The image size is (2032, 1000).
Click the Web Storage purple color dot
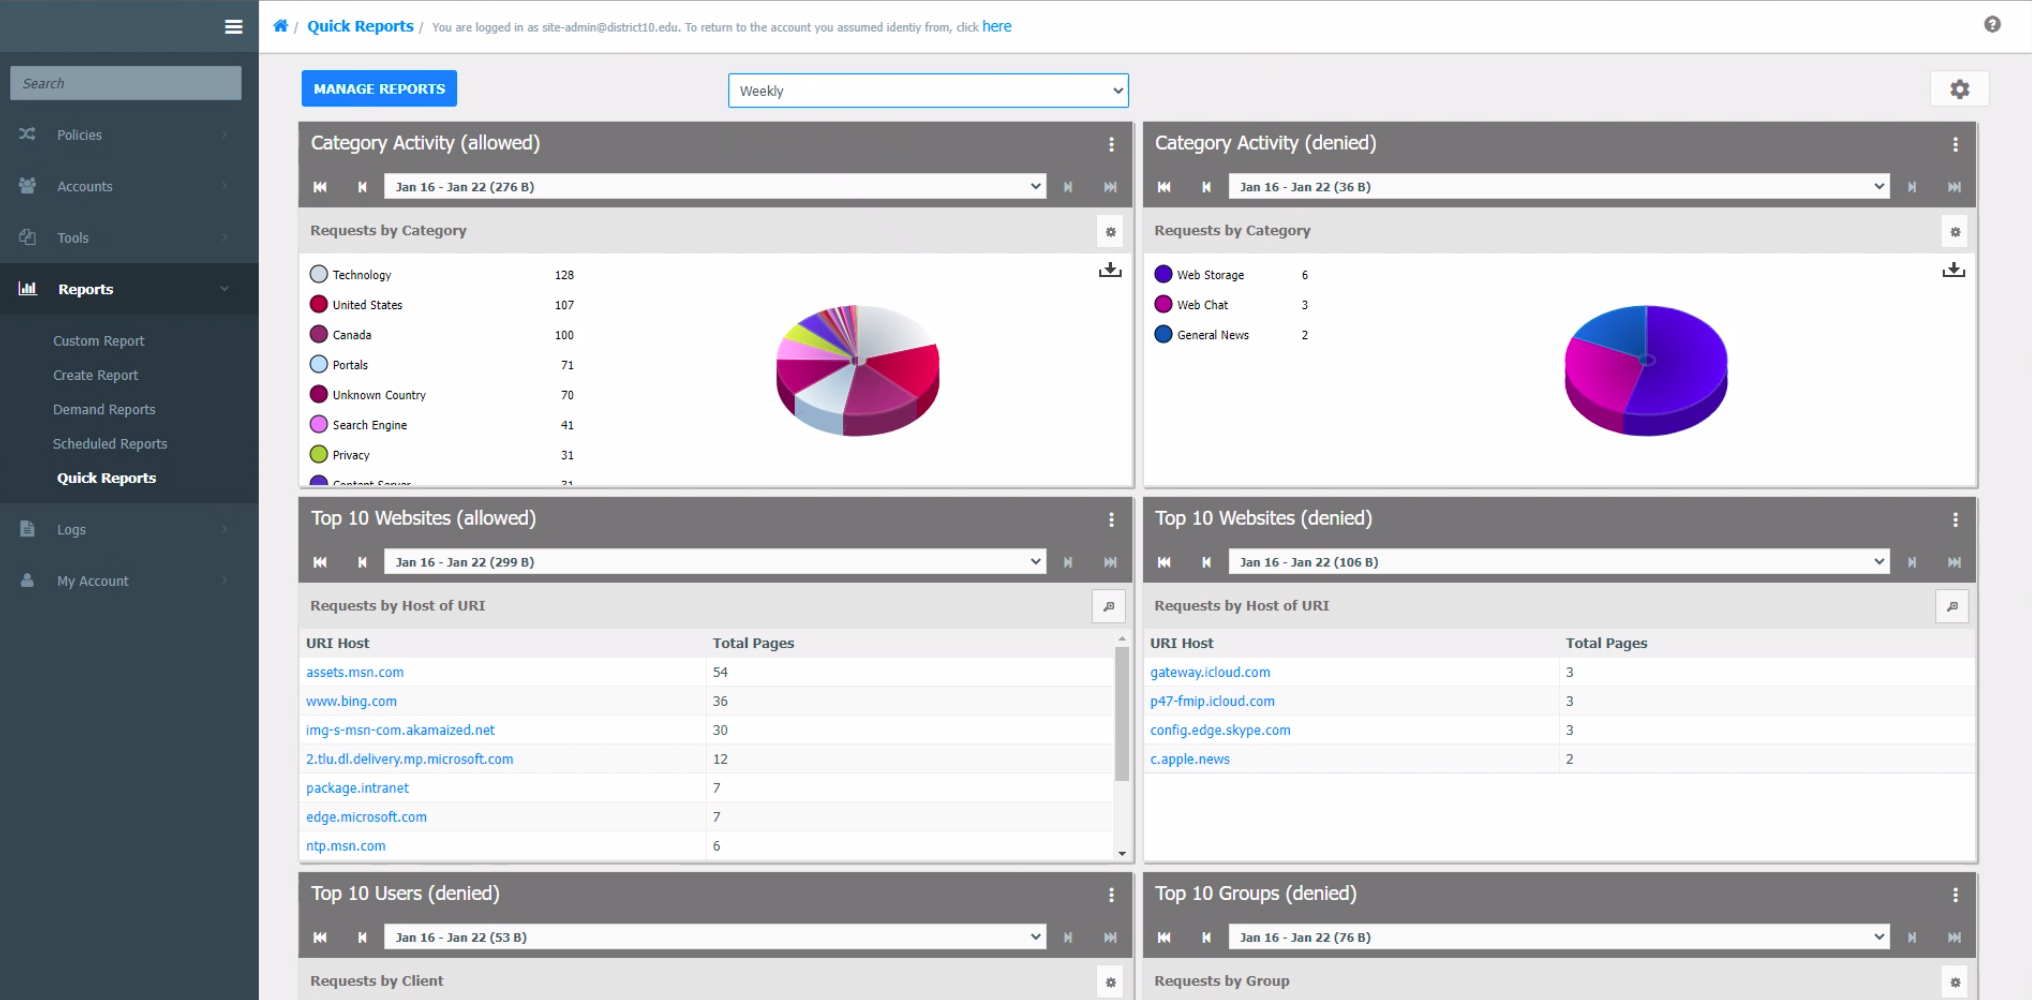1162,273
